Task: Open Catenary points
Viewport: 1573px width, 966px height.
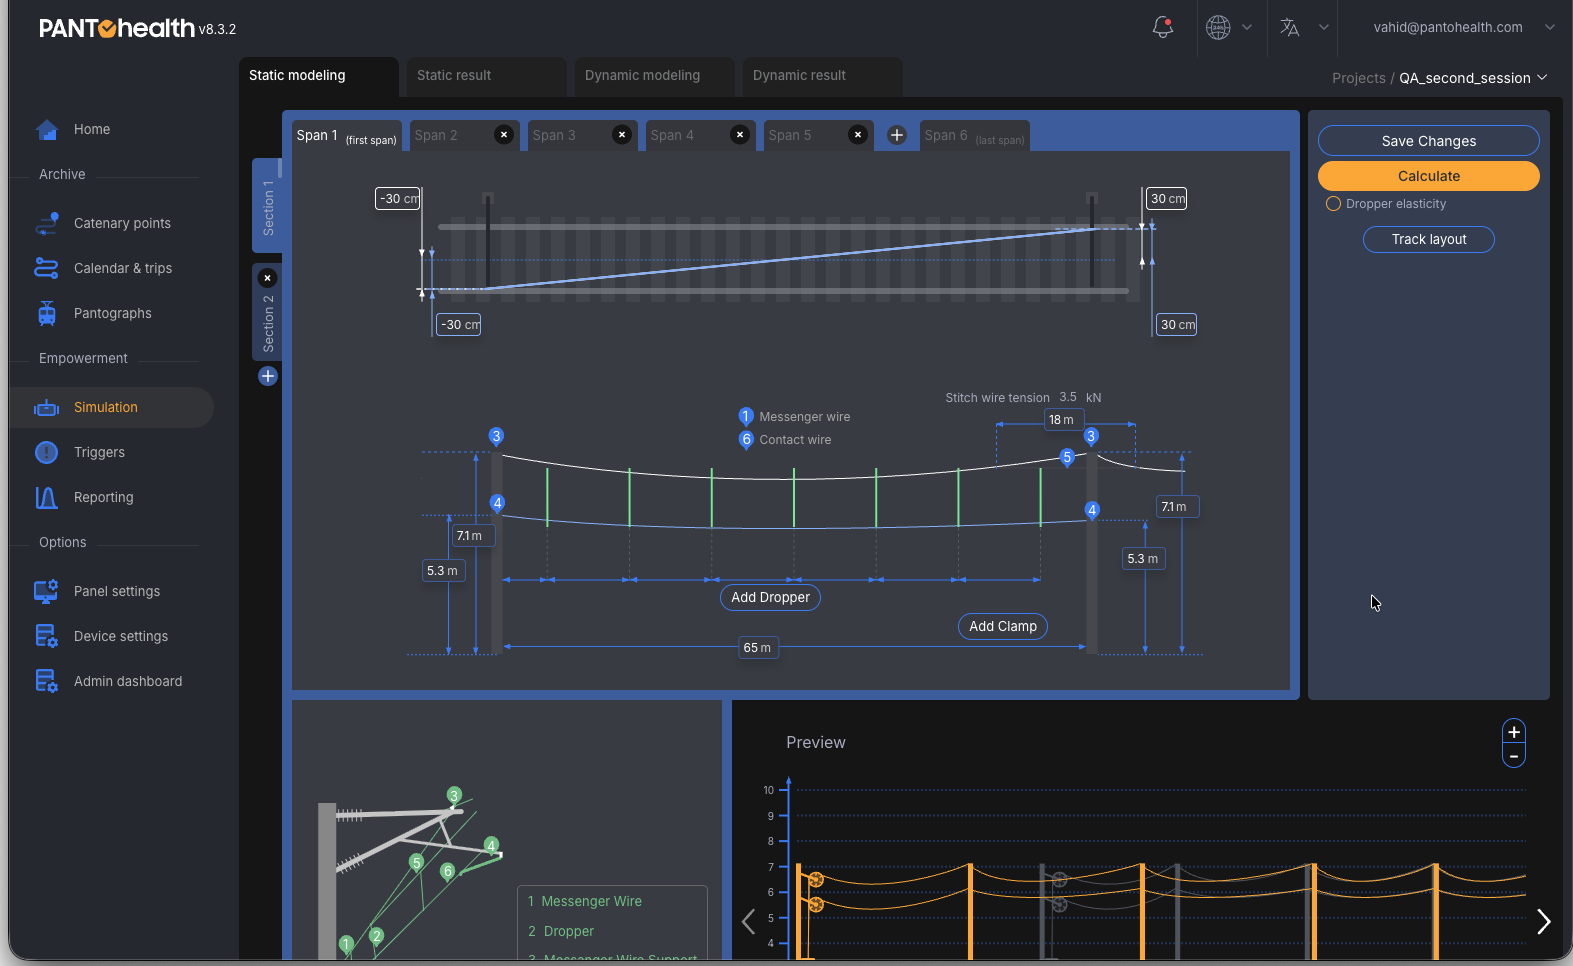Action: 122,223
